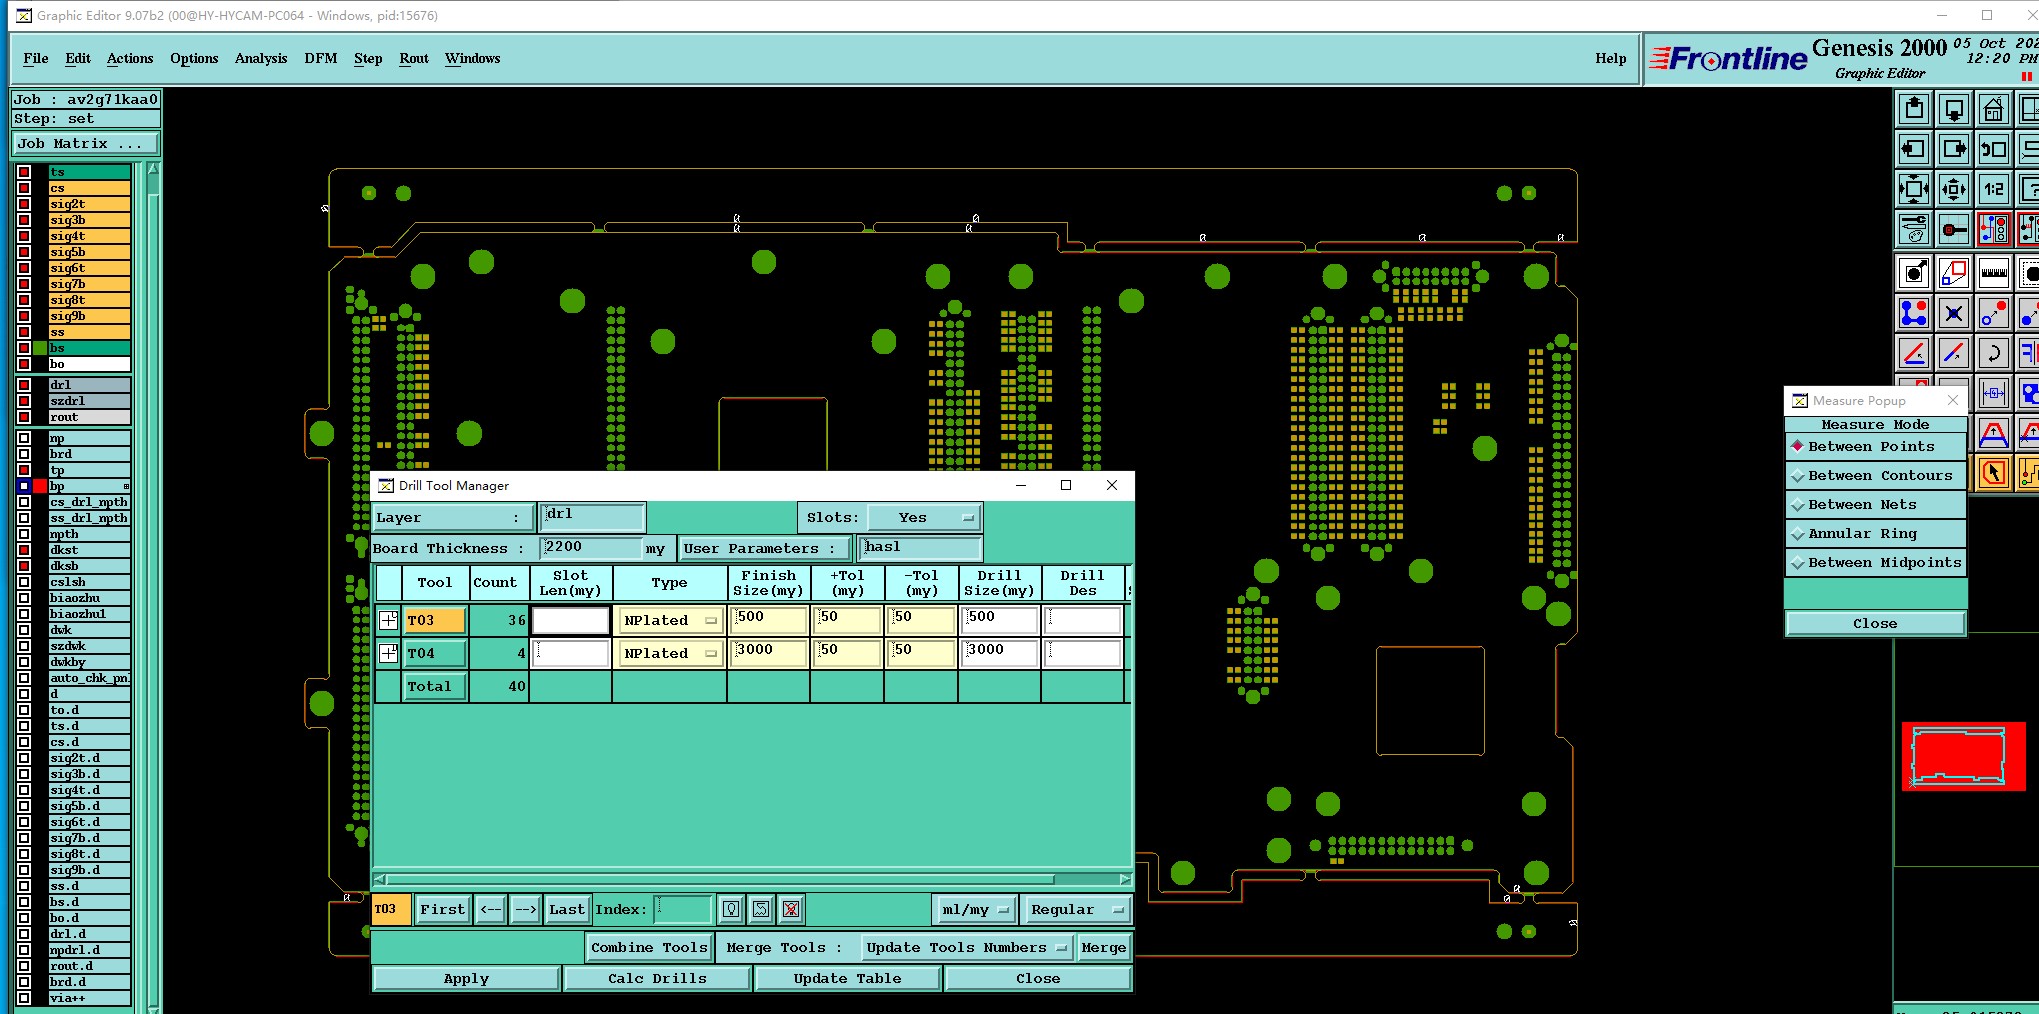Expand the T04 tool row
The width and height of the screenshot is (2039, 1014).
[388, 654]
